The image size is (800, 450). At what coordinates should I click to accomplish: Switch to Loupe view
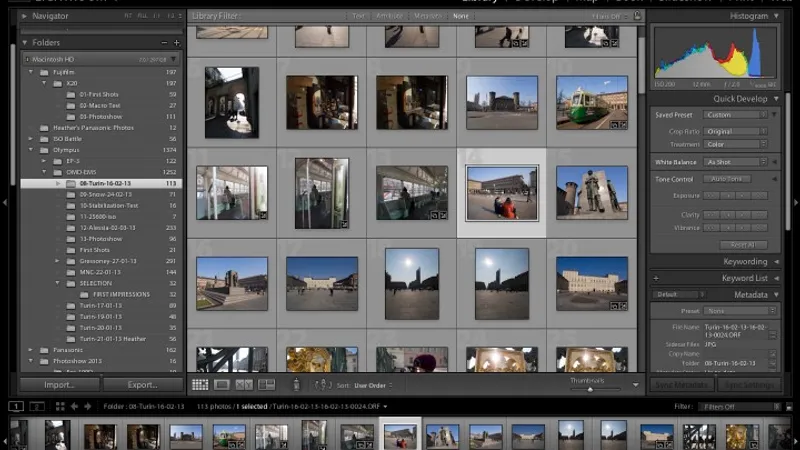pyautogui.click(x=221, y=385)
